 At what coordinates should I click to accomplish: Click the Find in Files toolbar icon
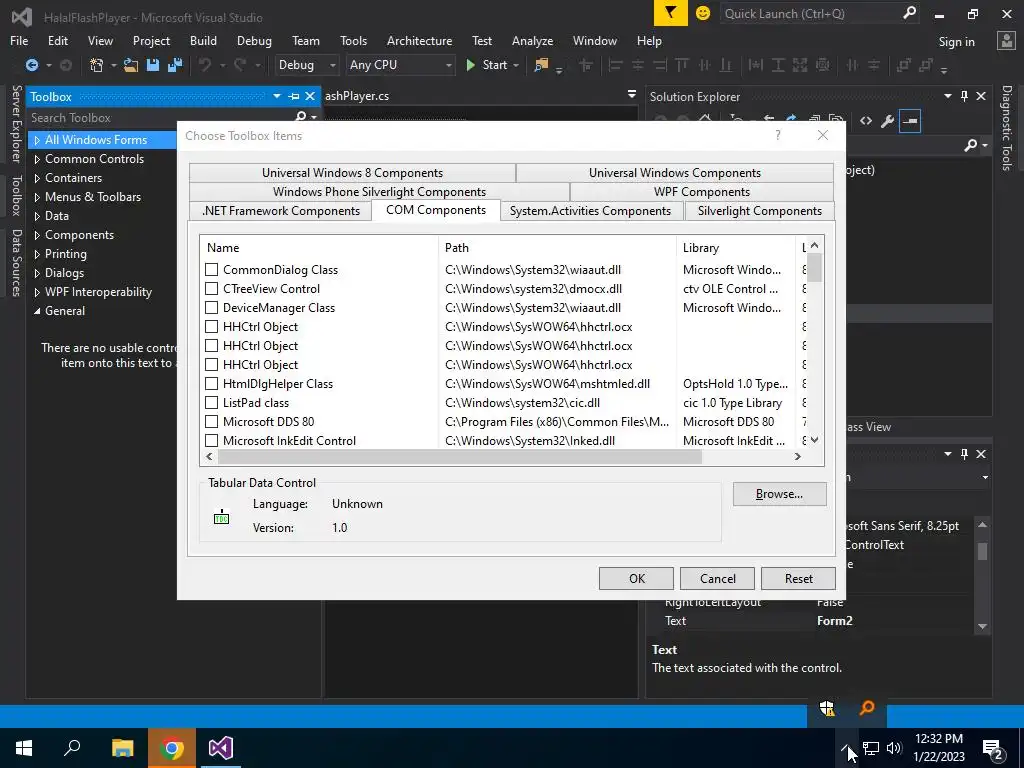click(541, 65)
